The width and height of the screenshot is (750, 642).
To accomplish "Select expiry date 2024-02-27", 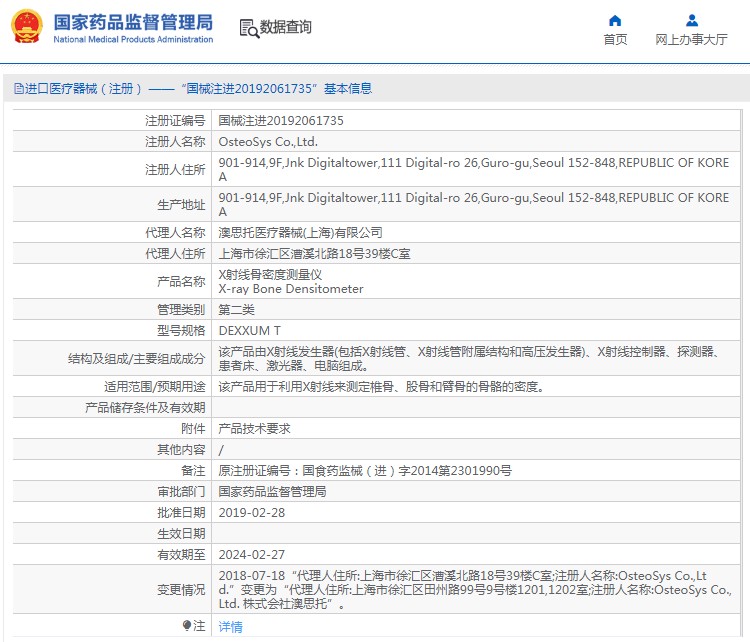I will tap(252, 555).
